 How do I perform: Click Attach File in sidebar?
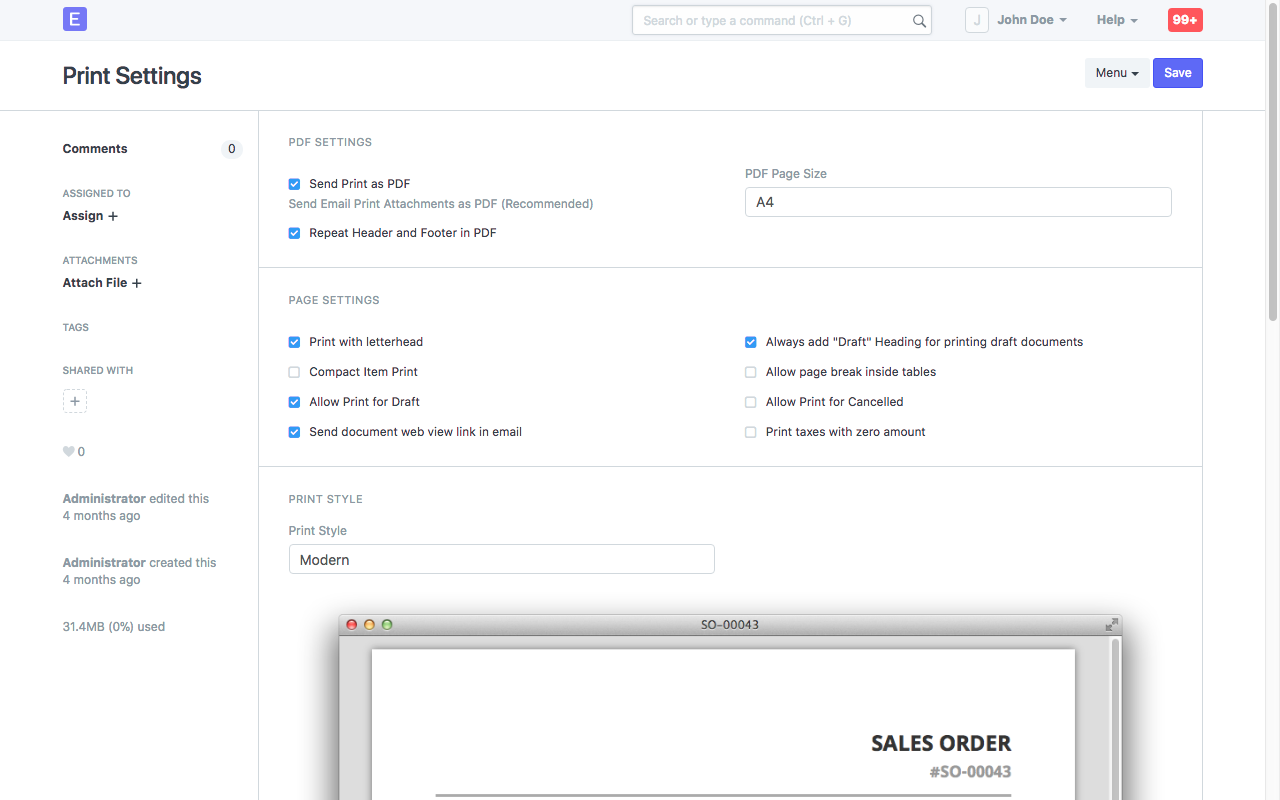pyautogui.click(x=102, y=283)
